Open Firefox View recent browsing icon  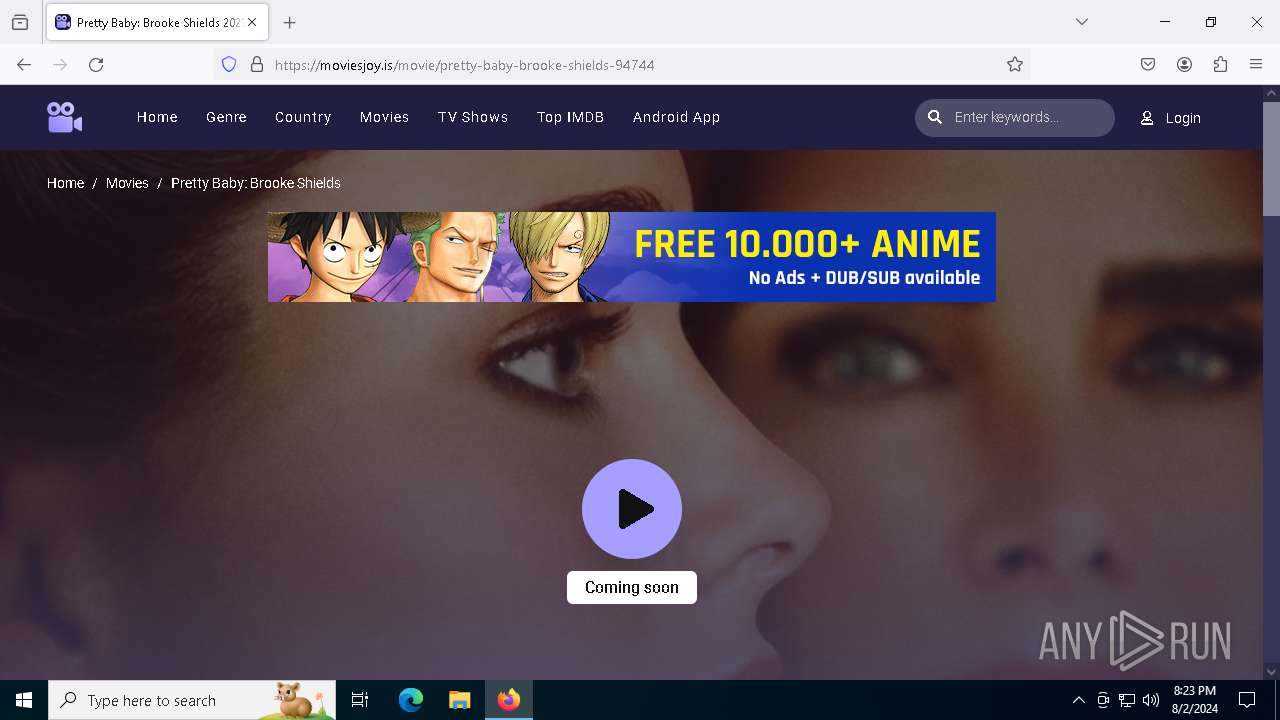pyautogui.click(x=20, y=22)
